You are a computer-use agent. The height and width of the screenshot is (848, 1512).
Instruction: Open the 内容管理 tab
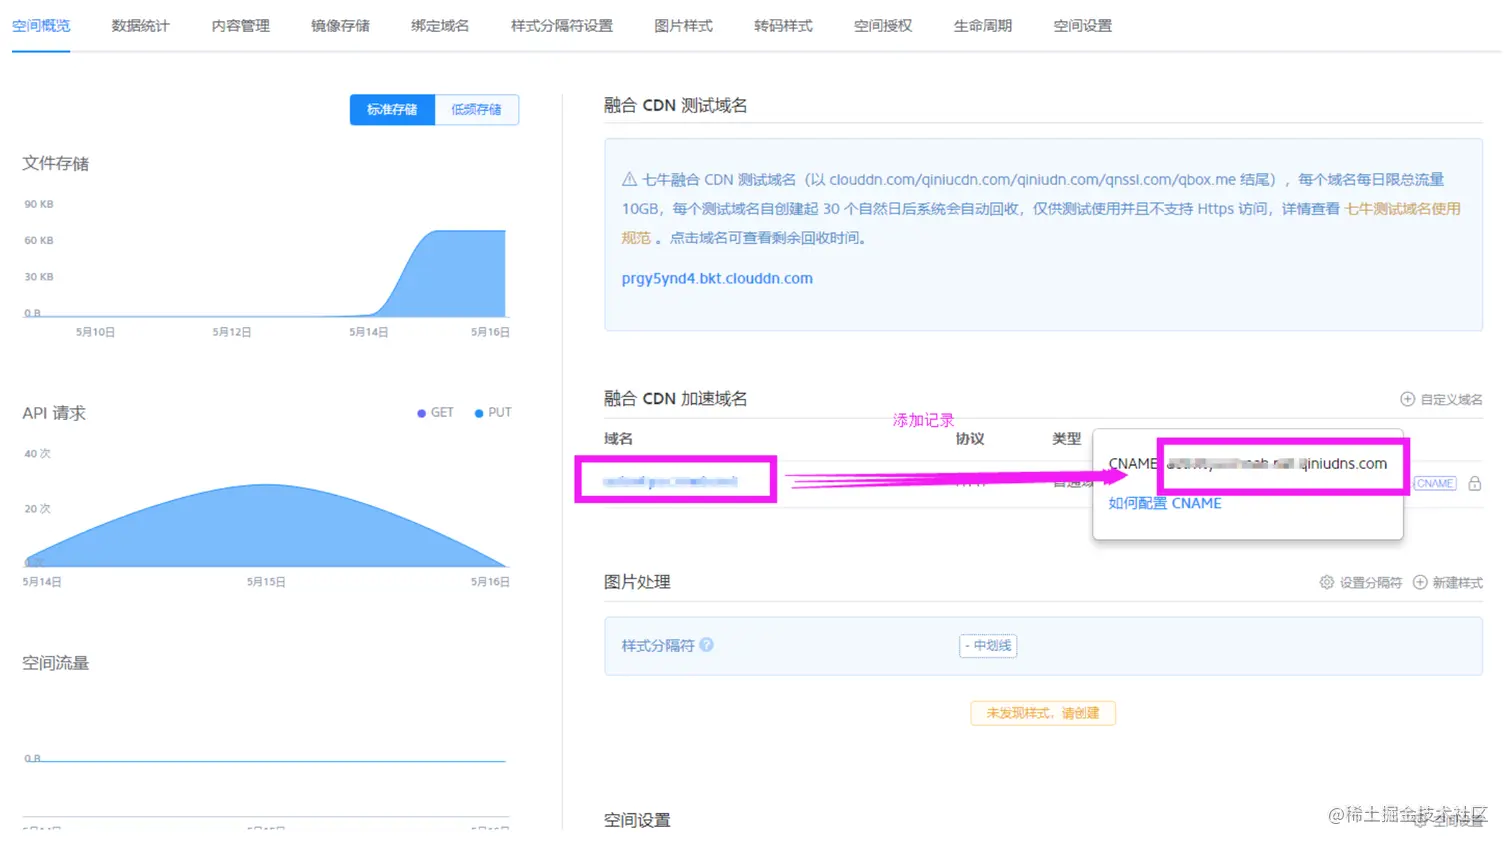click(x=241, y=26)
